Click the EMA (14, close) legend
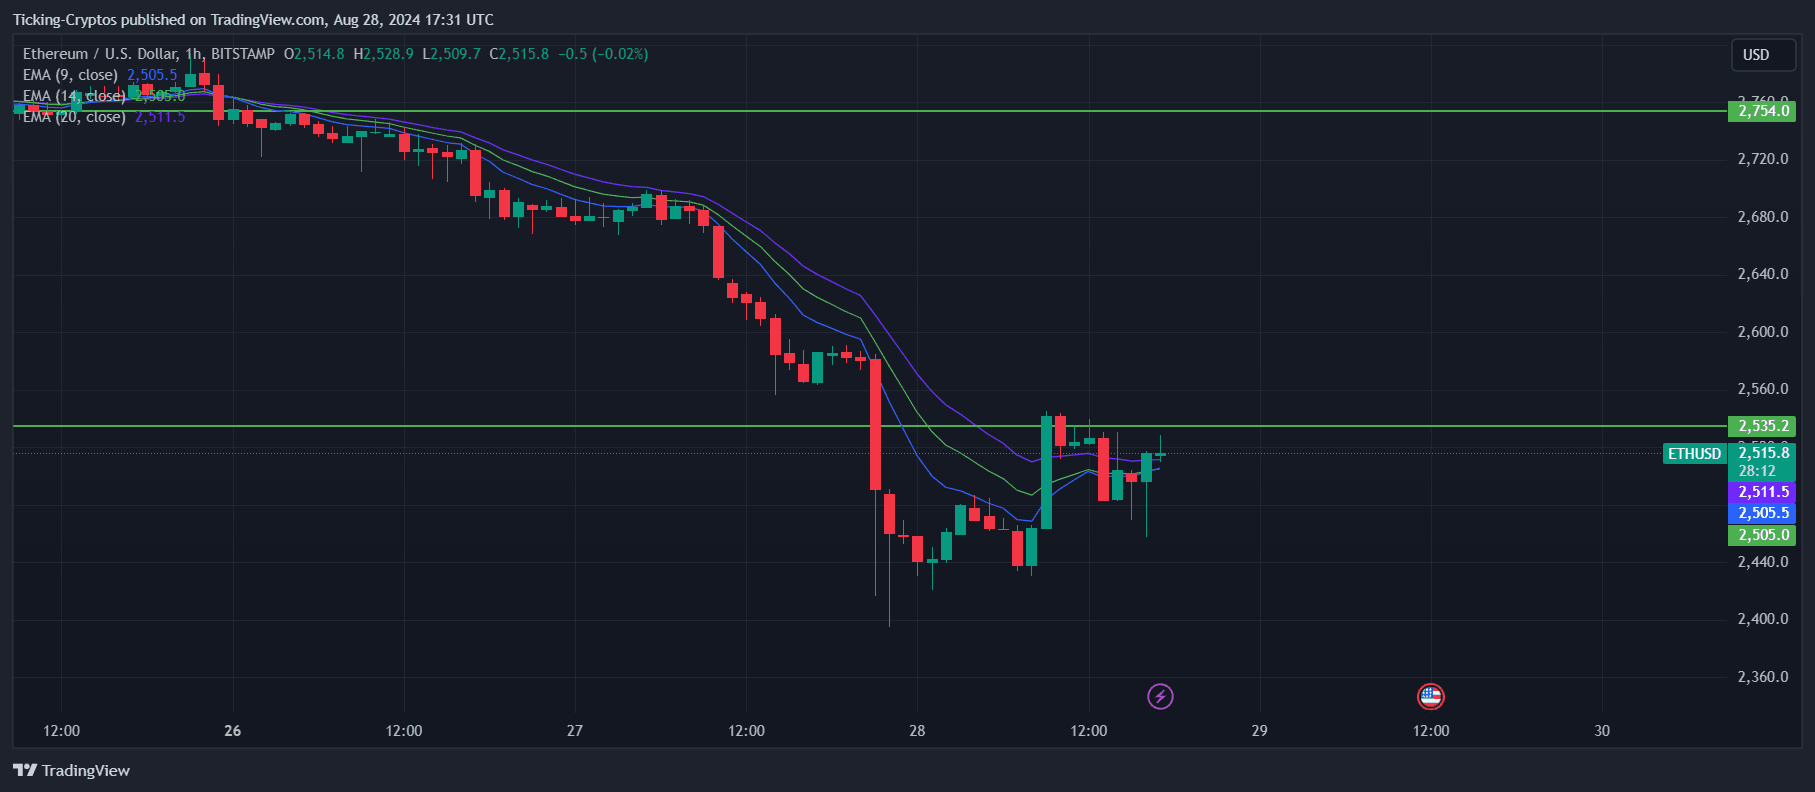Image resolution: width=1815 pixels, height=792 pixels. pyautogui.click(x=74, y=96)
